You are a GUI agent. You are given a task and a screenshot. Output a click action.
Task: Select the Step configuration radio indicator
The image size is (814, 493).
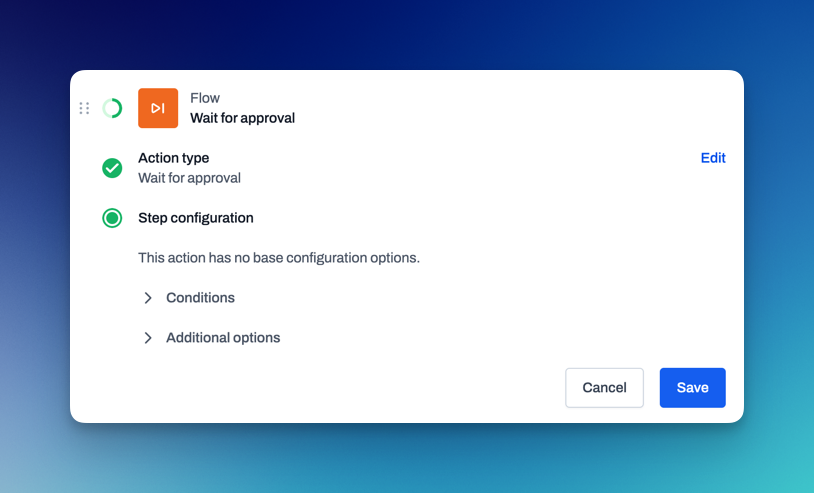(112, 218)
